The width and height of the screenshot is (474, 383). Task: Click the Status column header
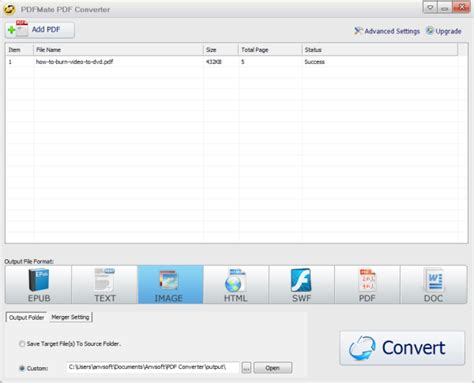pos(380,50)
